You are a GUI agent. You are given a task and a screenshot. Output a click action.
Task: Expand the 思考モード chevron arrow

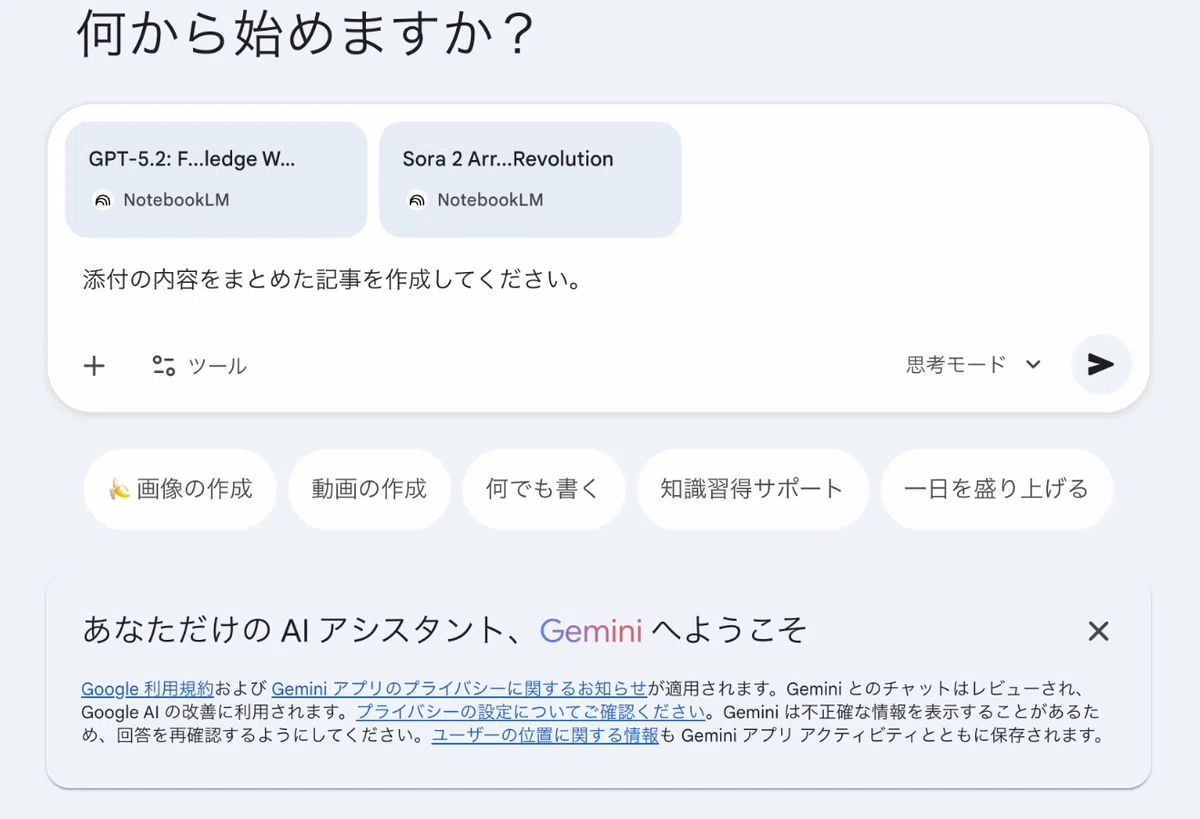[1033, 365]
